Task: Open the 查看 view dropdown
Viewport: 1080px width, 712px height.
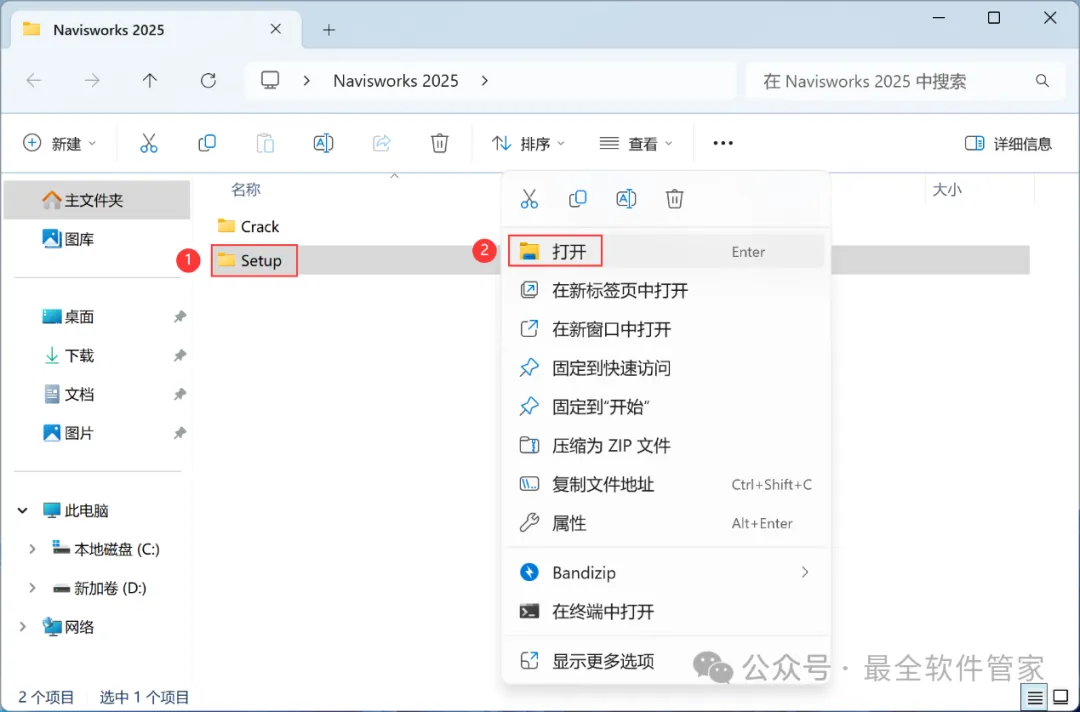Action: click(x=636, y=143)
